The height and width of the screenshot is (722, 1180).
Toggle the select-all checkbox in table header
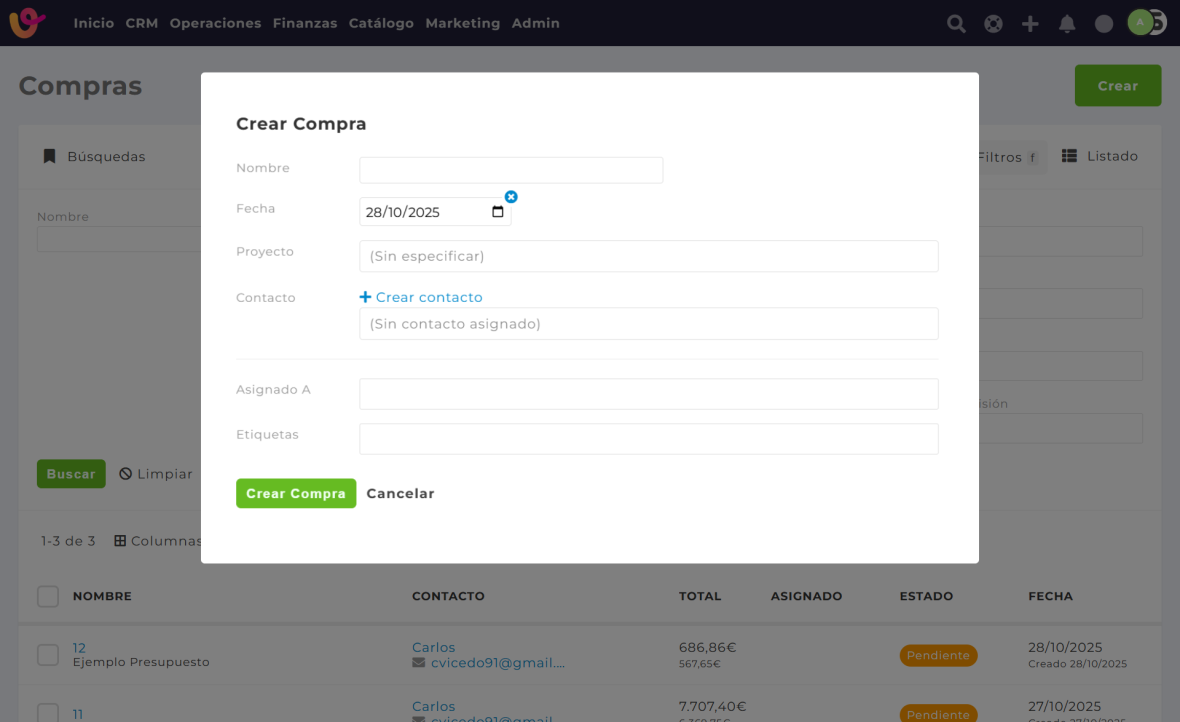point(48,596)
